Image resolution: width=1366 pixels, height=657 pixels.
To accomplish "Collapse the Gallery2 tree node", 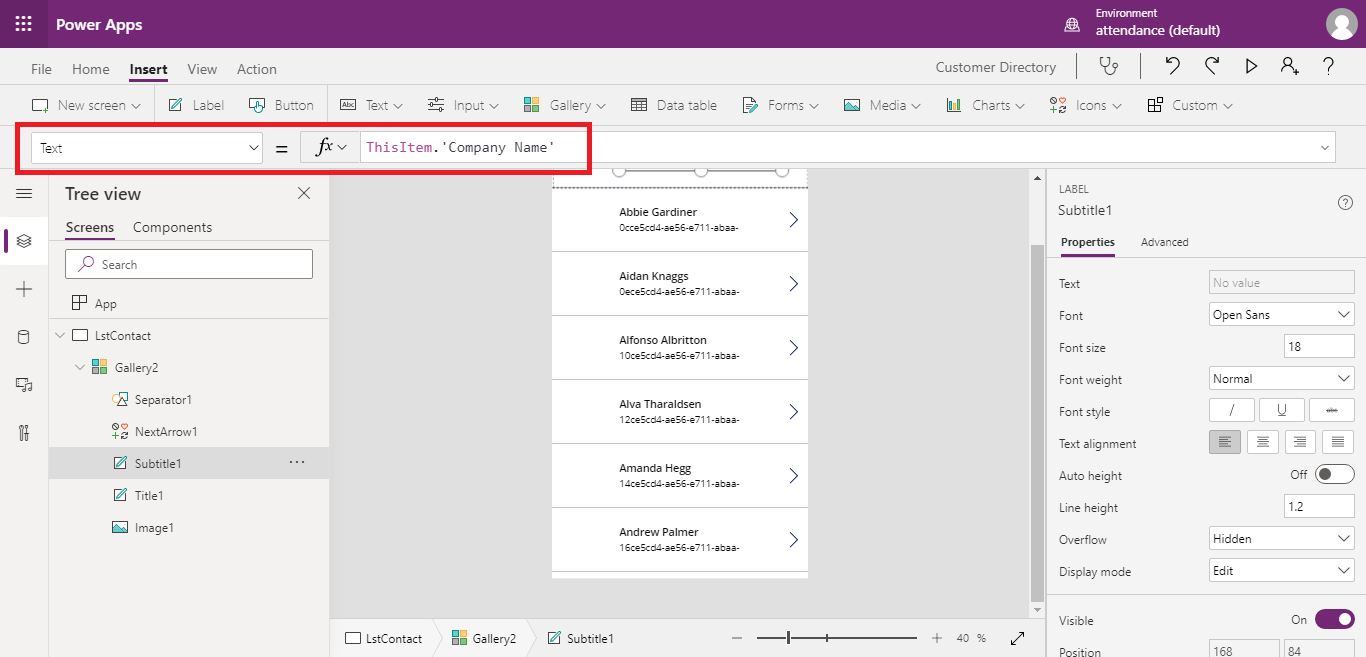I will tap(81, 367).
